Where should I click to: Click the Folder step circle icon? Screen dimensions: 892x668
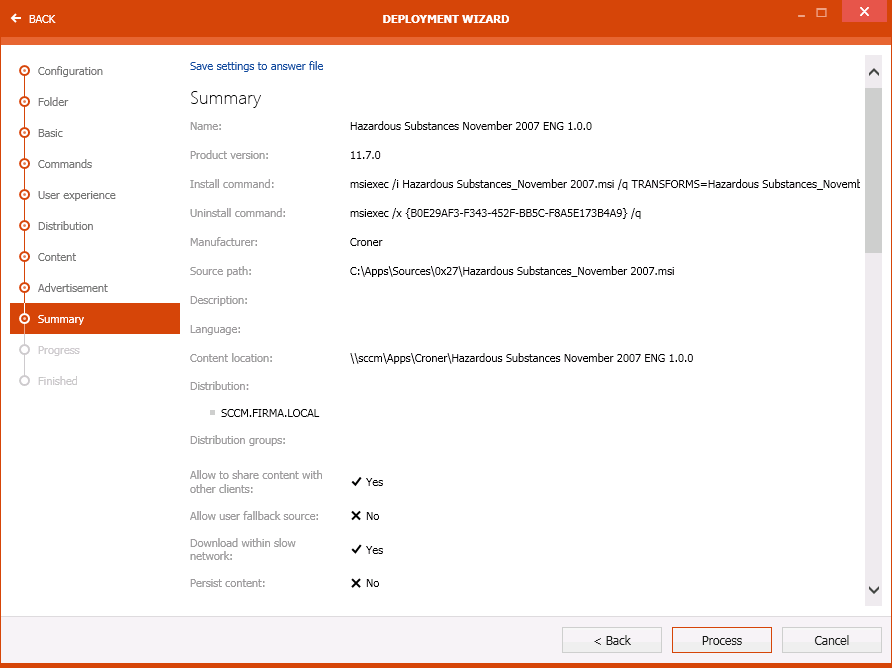pos(25,102)
